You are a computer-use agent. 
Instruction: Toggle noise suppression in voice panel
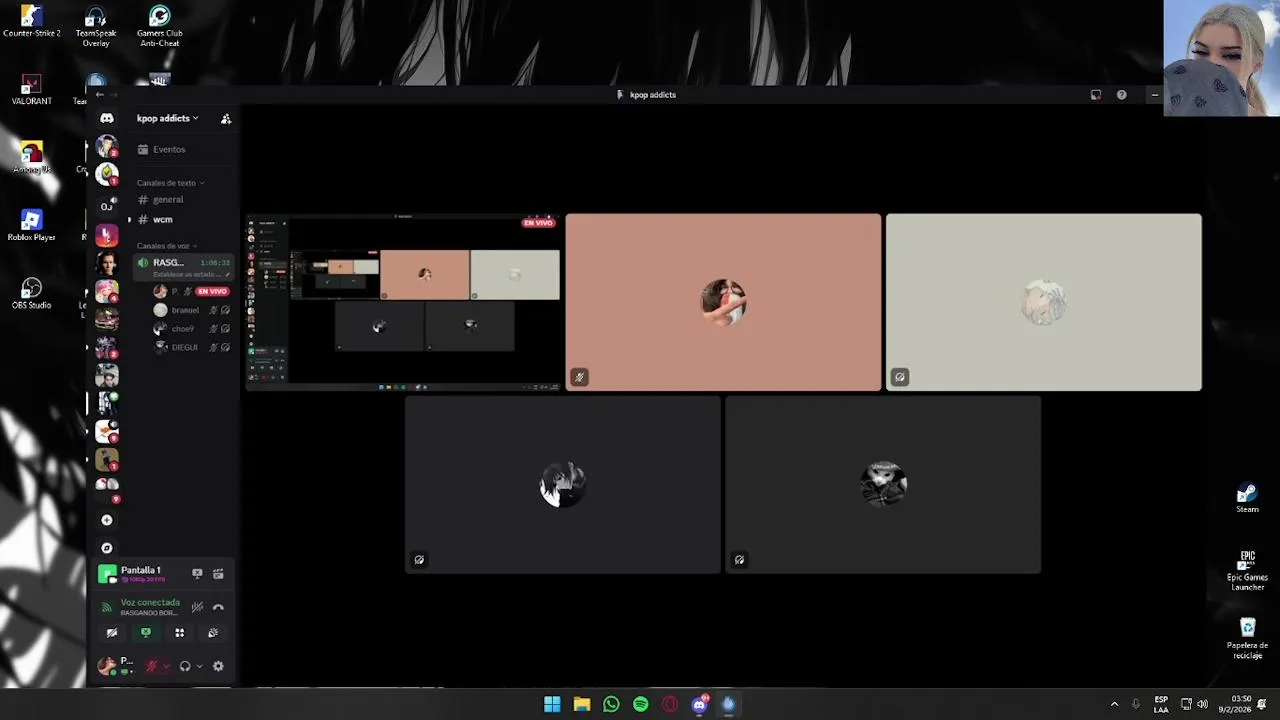(197, 607)
